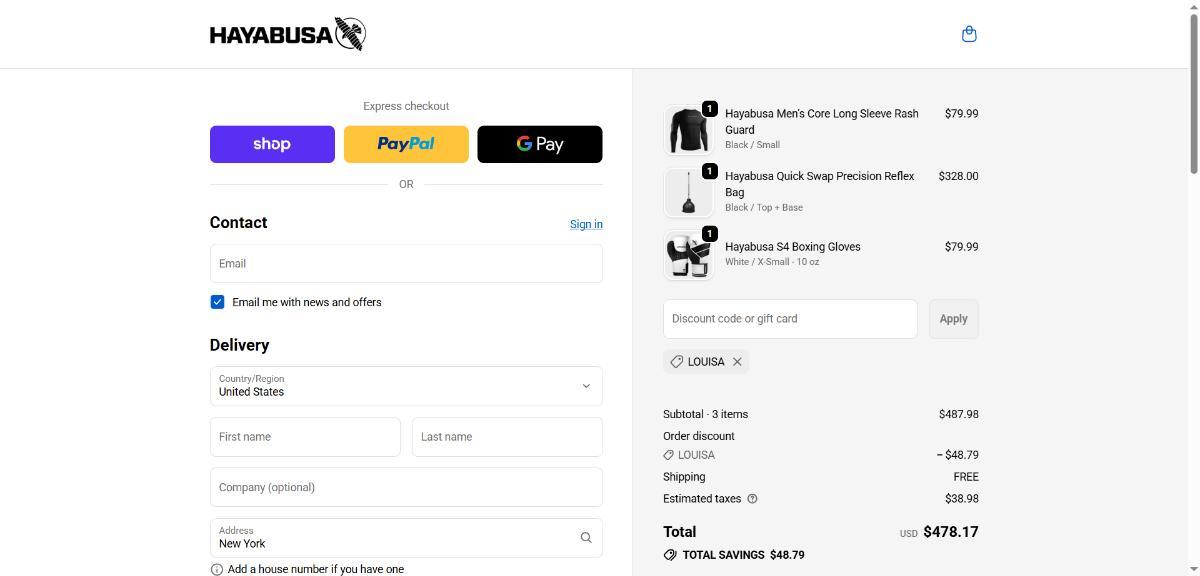Follow the Sign in link
This screenshot has height=576, width=1200.
click(x=586, y=224)
